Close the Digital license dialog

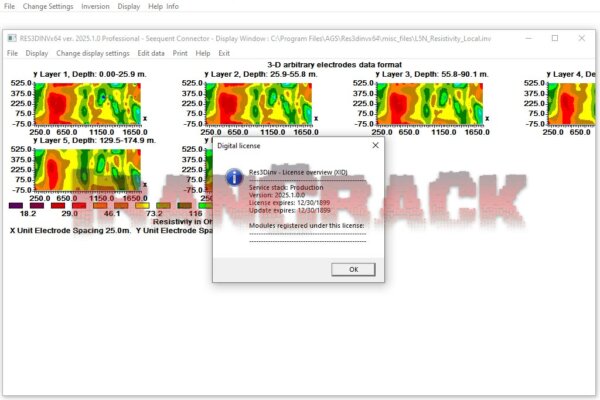click(x=375, y=145)
